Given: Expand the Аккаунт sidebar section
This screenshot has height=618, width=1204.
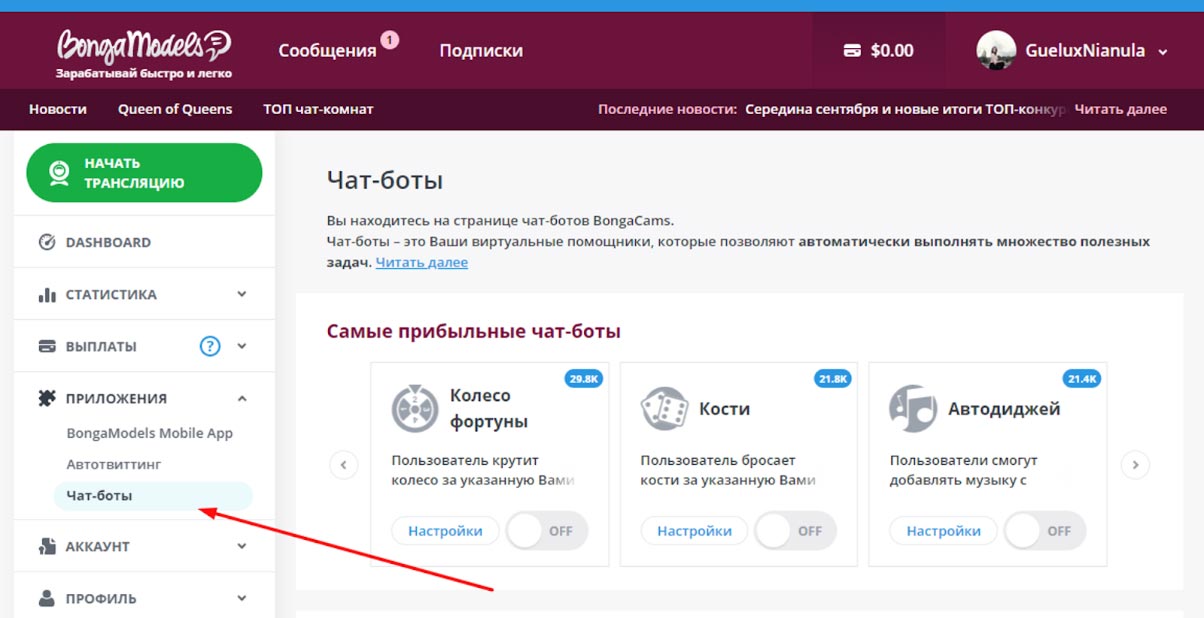Looking at the screenshot, I should (x=242, y=546).
